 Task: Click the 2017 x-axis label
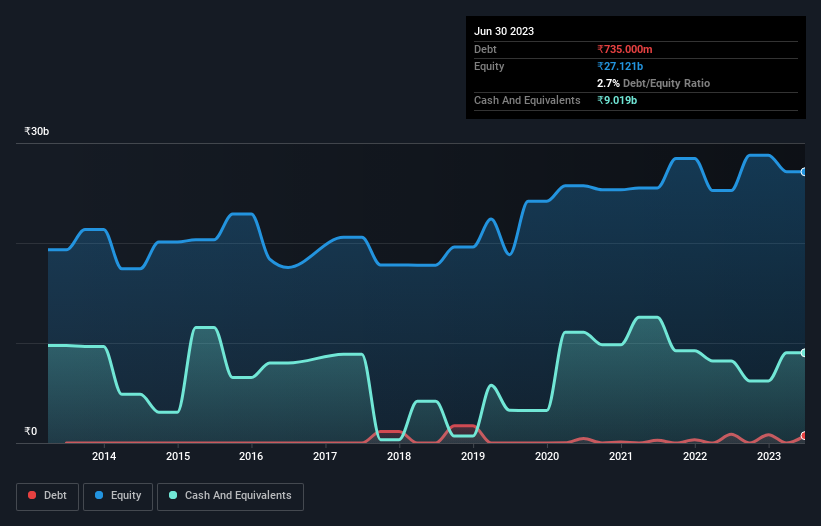325,456
